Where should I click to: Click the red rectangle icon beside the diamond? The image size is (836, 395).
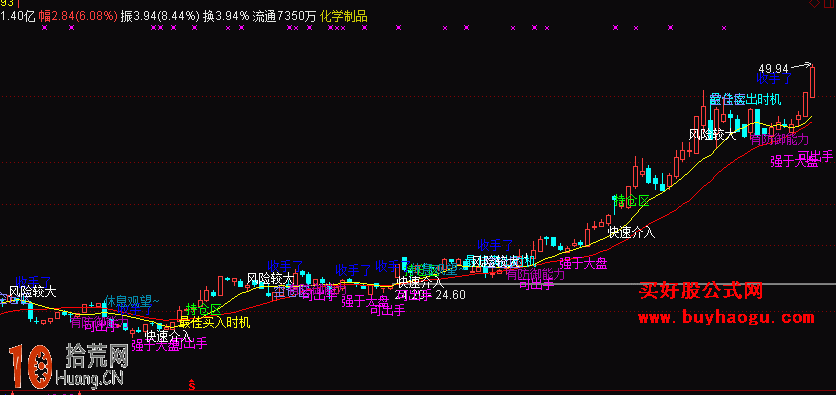[x=829, y=3]
